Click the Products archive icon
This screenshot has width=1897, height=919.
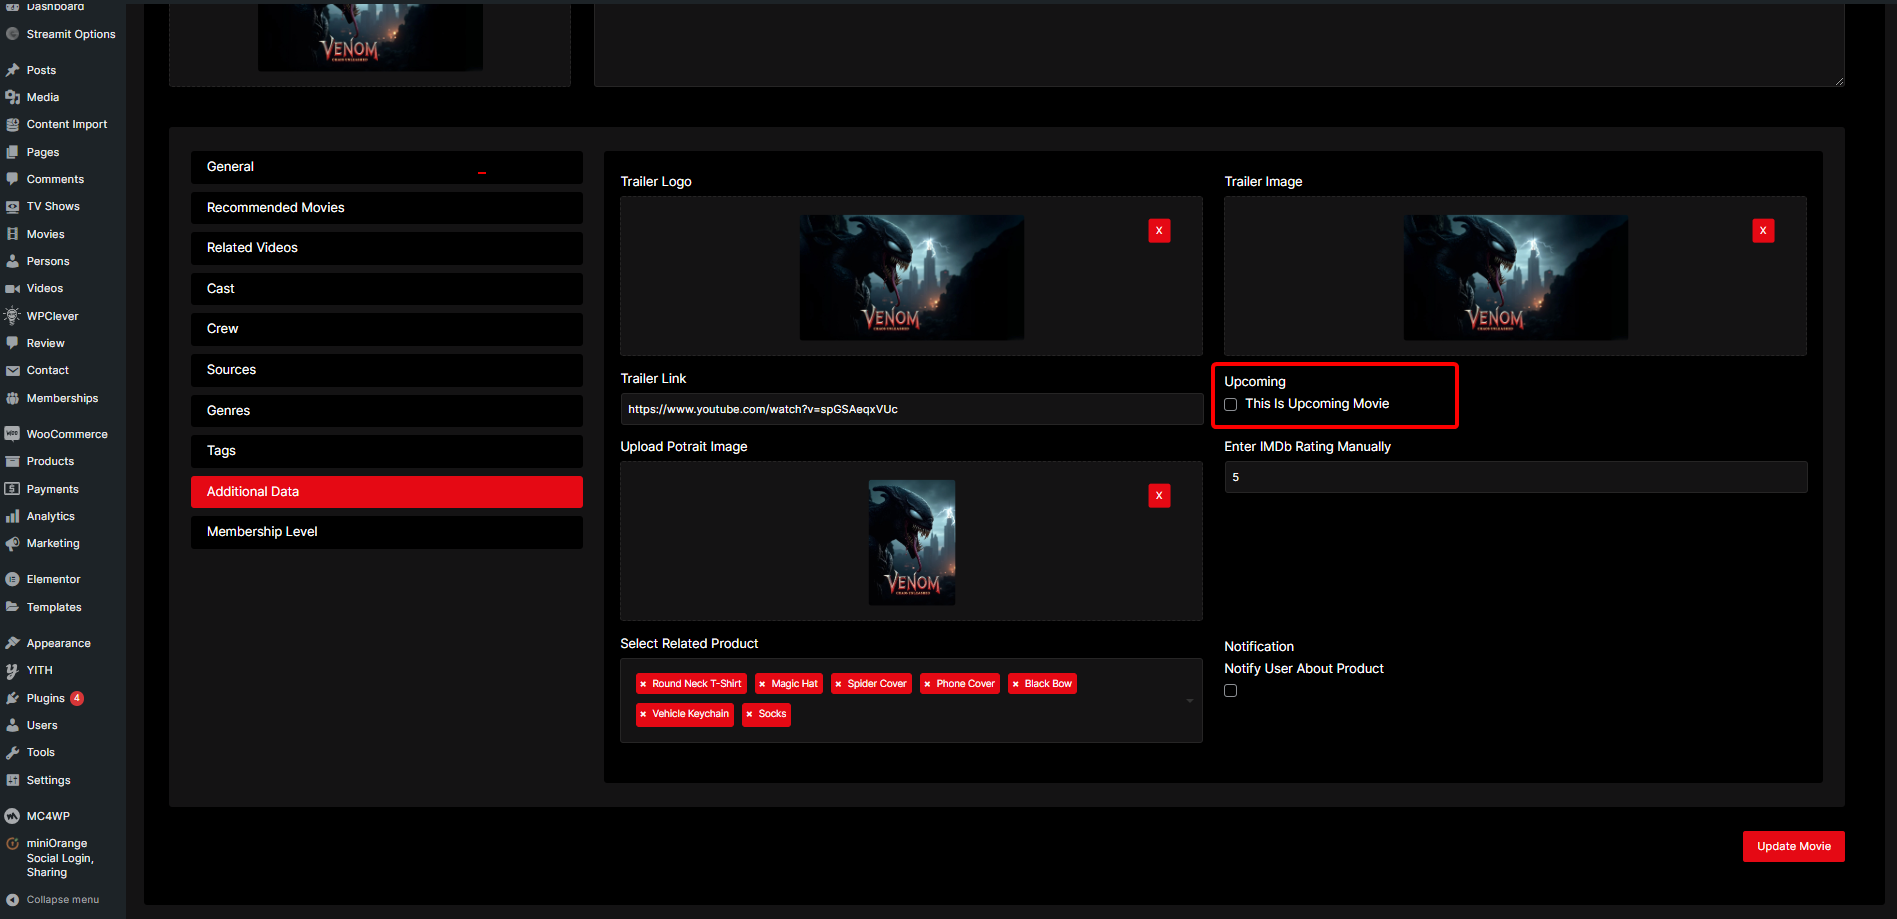(12, 461)
